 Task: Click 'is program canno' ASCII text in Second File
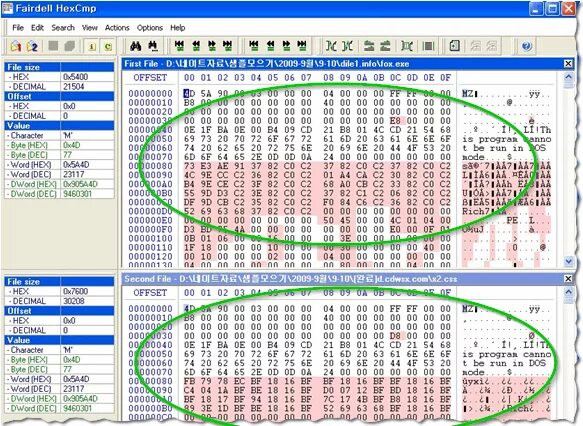506,354
